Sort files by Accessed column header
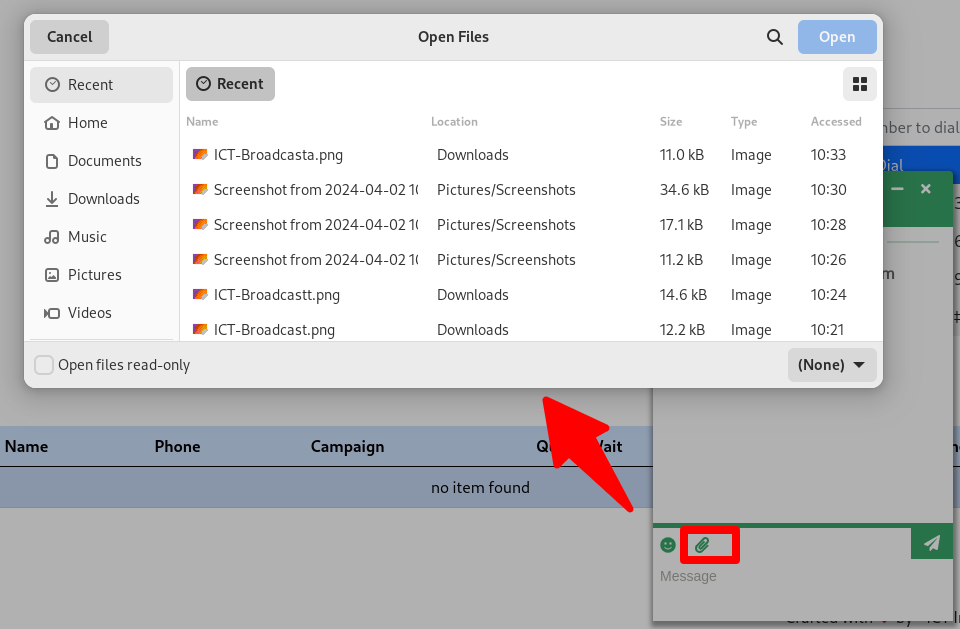This screenshot has height=629, width=960. (835, 122)
